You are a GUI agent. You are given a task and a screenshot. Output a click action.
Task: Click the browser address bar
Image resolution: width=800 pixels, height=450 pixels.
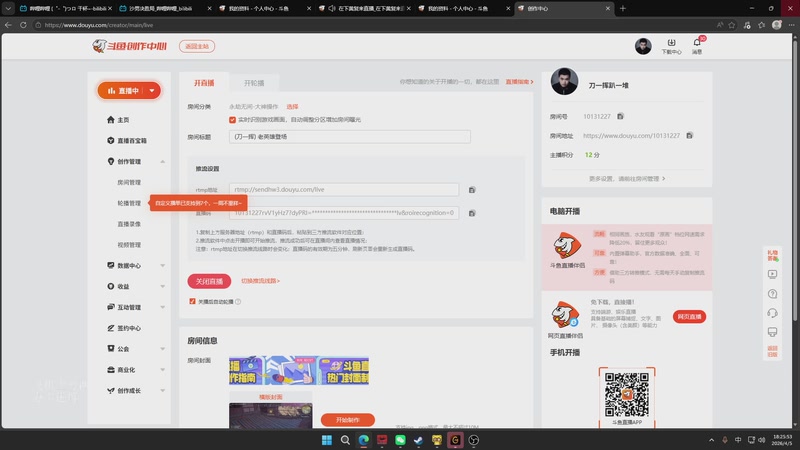(372, 24)
